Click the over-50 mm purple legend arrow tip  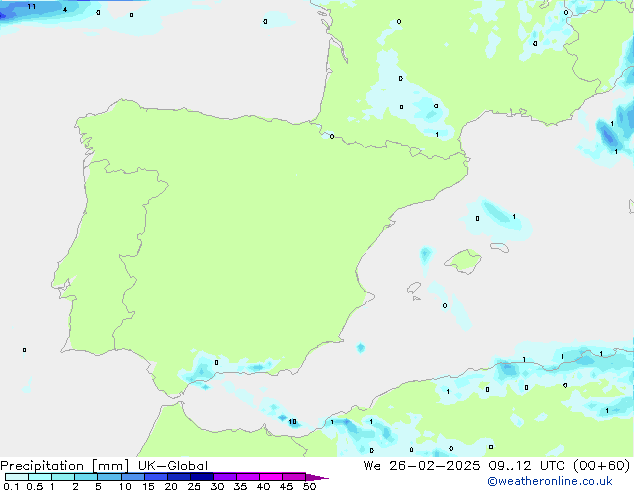click(x=317, y=477)
